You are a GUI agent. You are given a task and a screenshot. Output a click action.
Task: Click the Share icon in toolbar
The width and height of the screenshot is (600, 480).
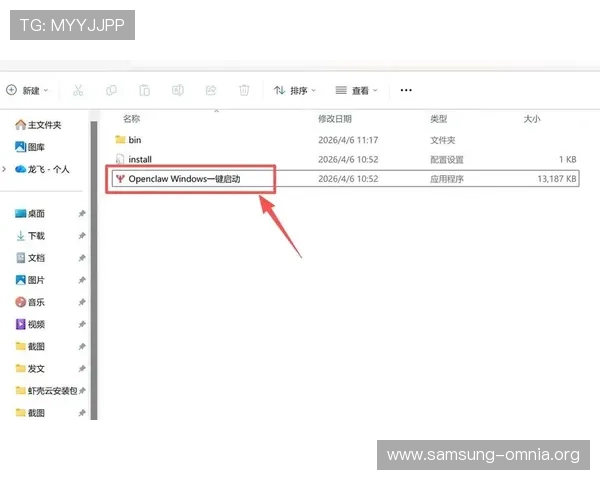211,90
